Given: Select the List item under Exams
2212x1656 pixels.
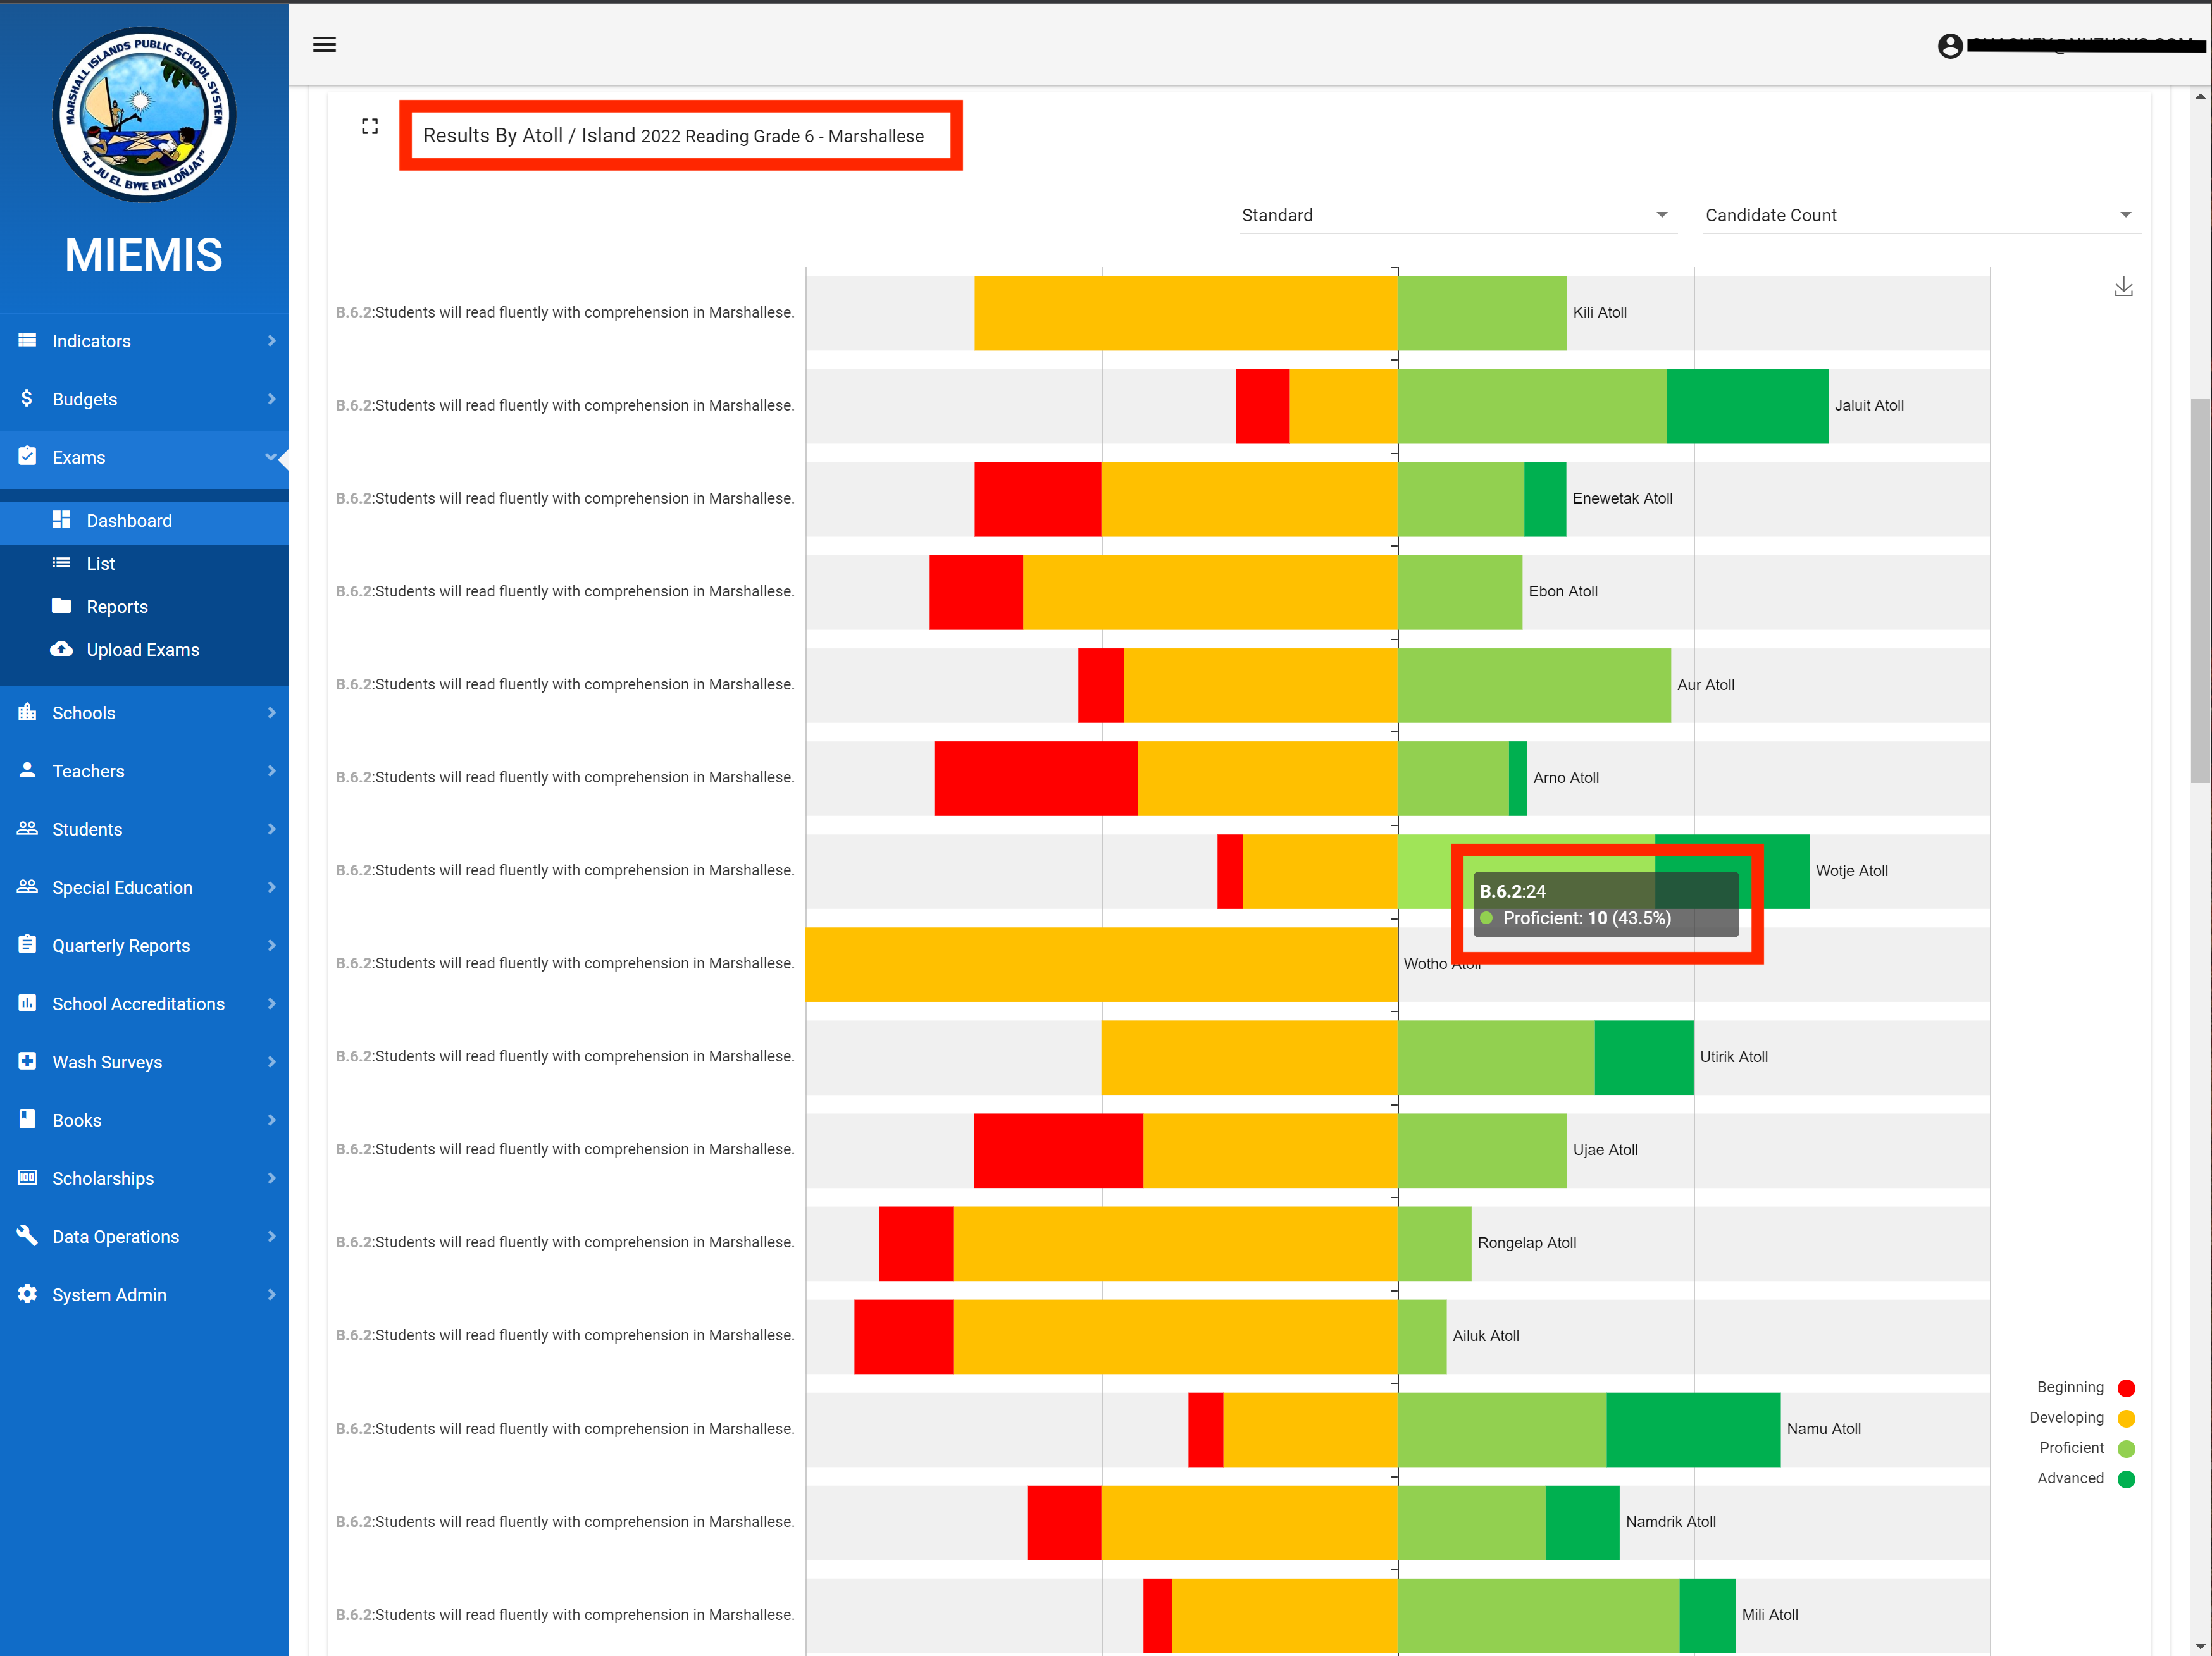Looking at the screenshot, I should pyautogui.click(x=100, y=563).
